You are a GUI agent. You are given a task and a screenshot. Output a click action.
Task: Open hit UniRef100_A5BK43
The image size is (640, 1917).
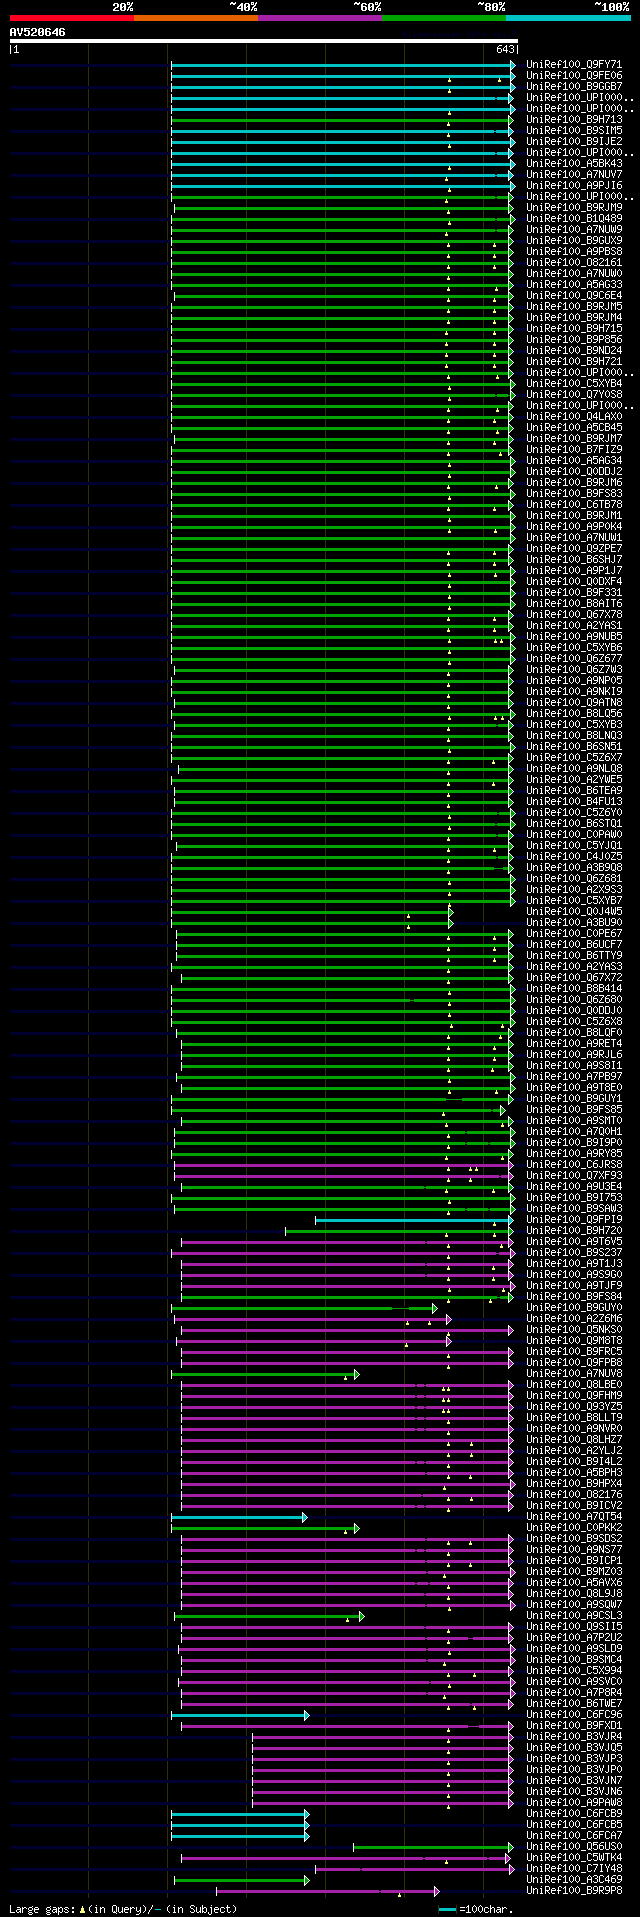click(x=574, y=164)
